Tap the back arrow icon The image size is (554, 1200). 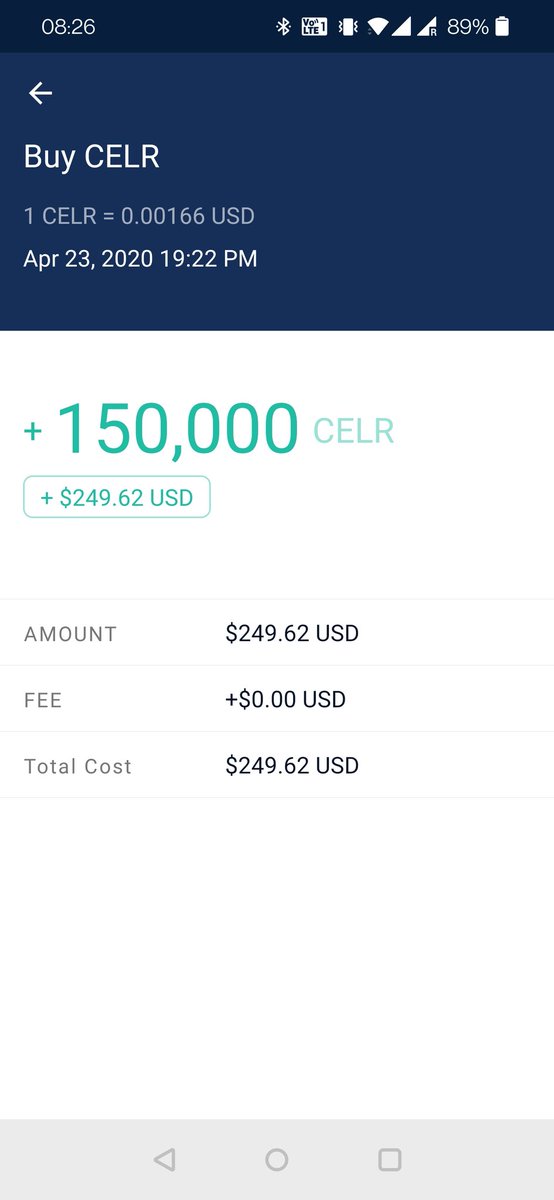40,93
